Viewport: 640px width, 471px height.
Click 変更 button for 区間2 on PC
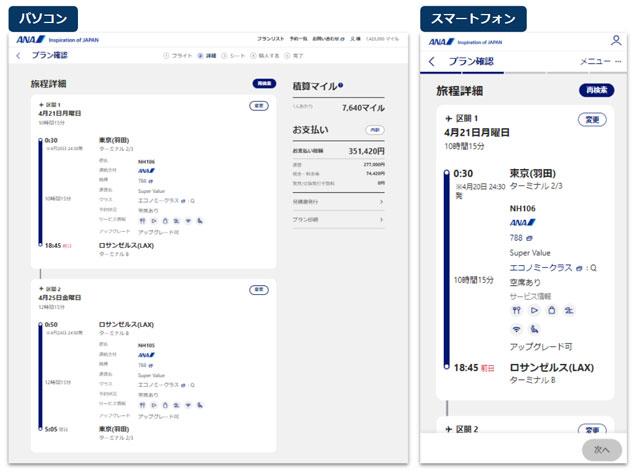click(x=259, y=289)
